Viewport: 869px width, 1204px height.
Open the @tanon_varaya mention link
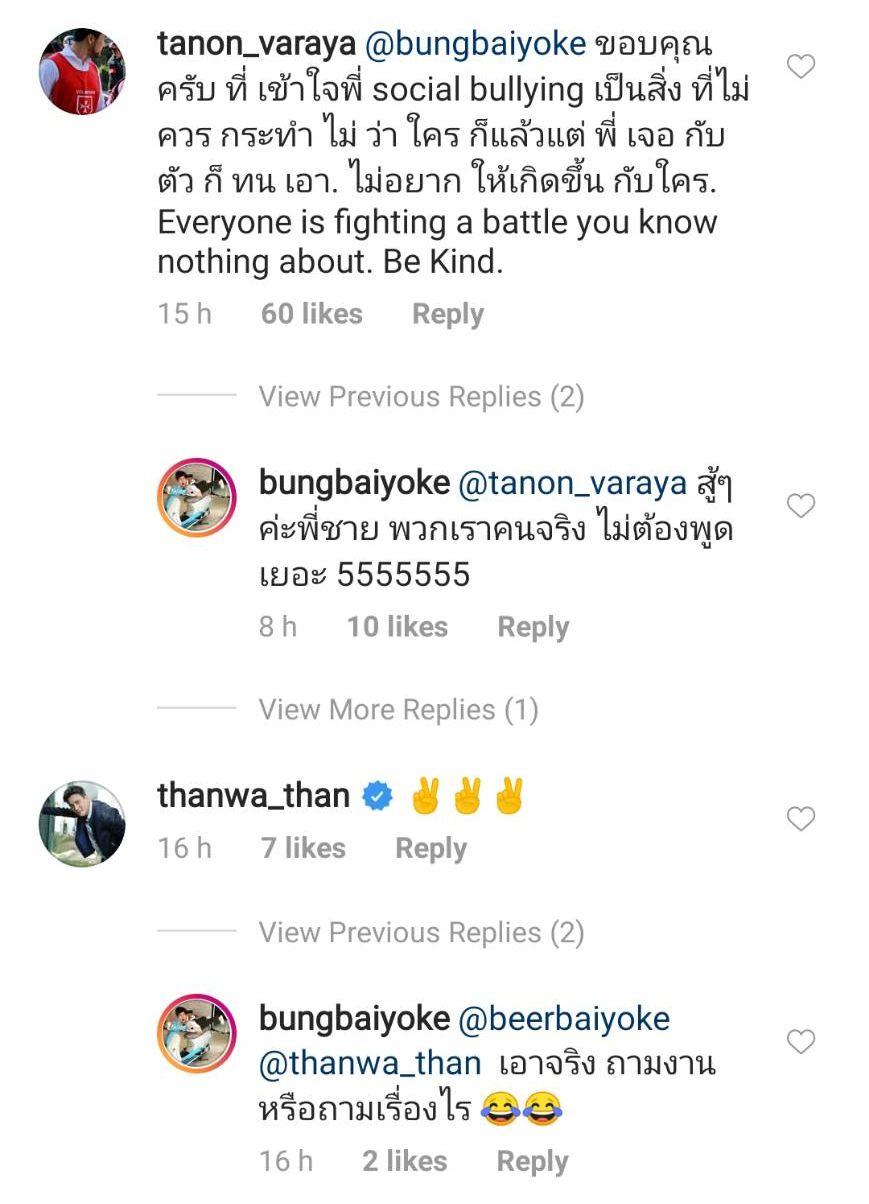[x=572, y=483]
